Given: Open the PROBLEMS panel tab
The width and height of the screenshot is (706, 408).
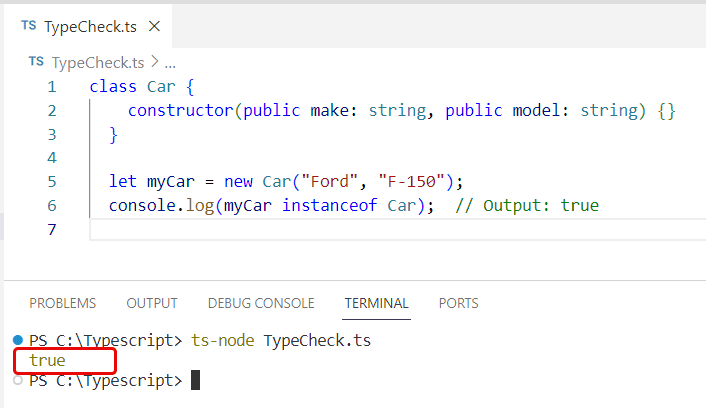Looking at the screenshot, I should click(x=63, y=303).
